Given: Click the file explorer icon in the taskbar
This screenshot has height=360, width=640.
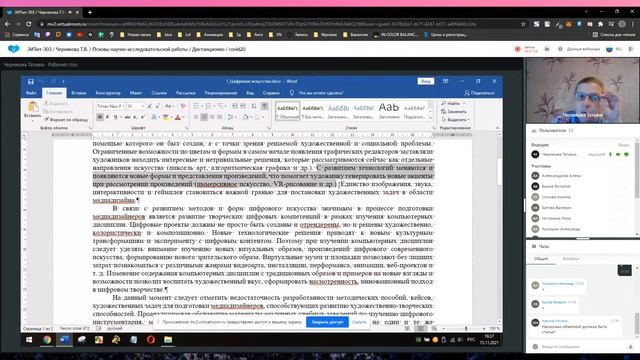Looking at the screenshot, I should [168, 340].
